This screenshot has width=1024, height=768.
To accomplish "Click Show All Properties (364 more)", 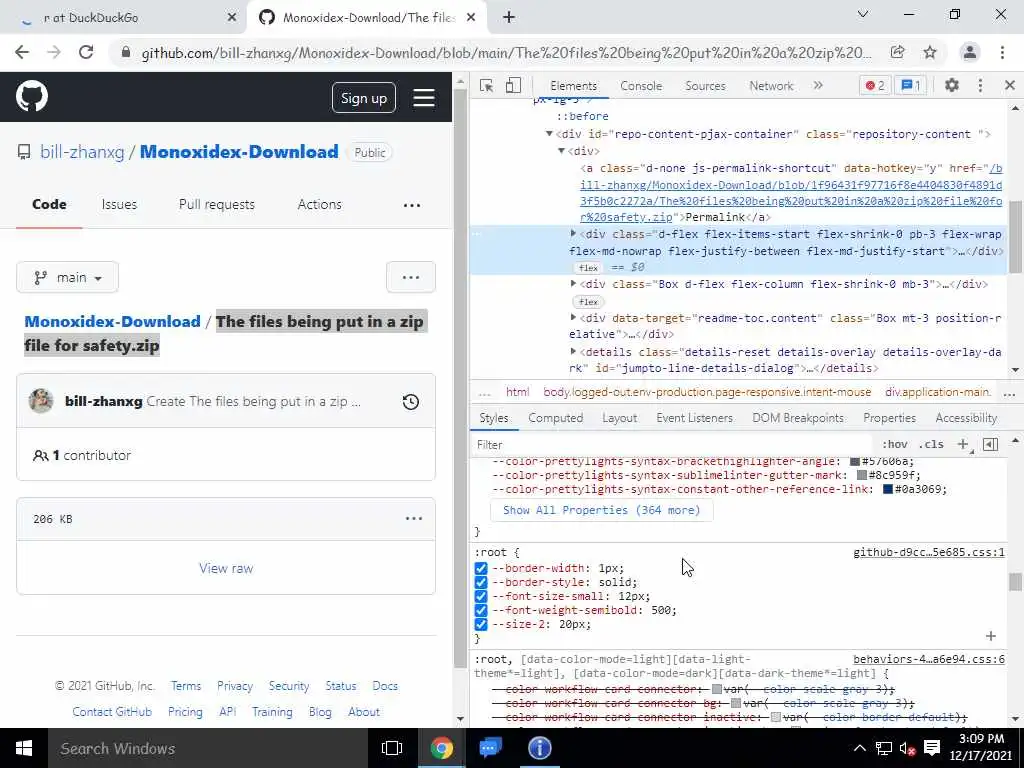I will pos(601,510).
